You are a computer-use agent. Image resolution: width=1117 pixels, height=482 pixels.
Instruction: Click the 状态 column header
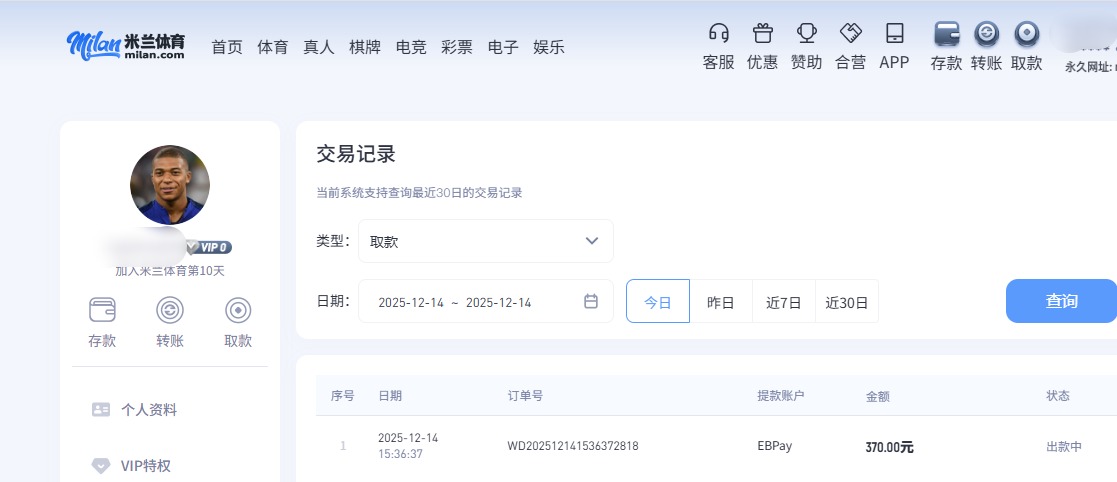(1058, 396)
